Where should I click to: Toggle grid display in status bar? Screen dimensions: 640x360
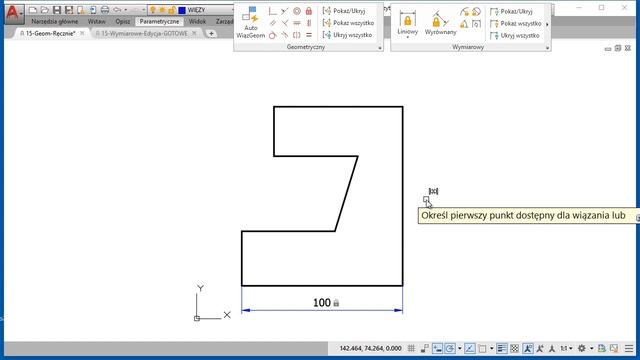(x=411, y=348)
